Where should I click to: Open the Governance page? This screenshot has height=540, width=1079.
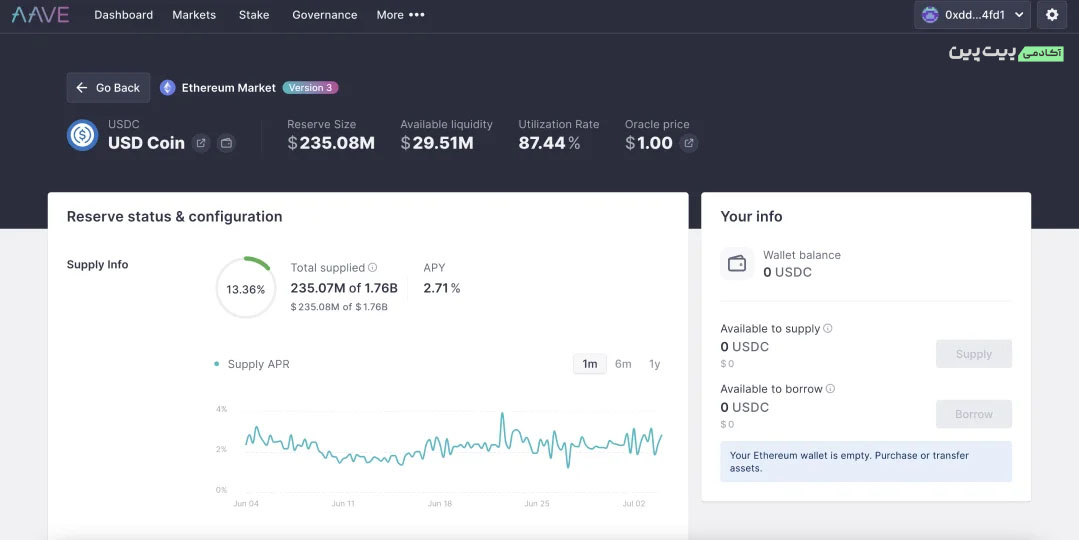coord(325,14)
